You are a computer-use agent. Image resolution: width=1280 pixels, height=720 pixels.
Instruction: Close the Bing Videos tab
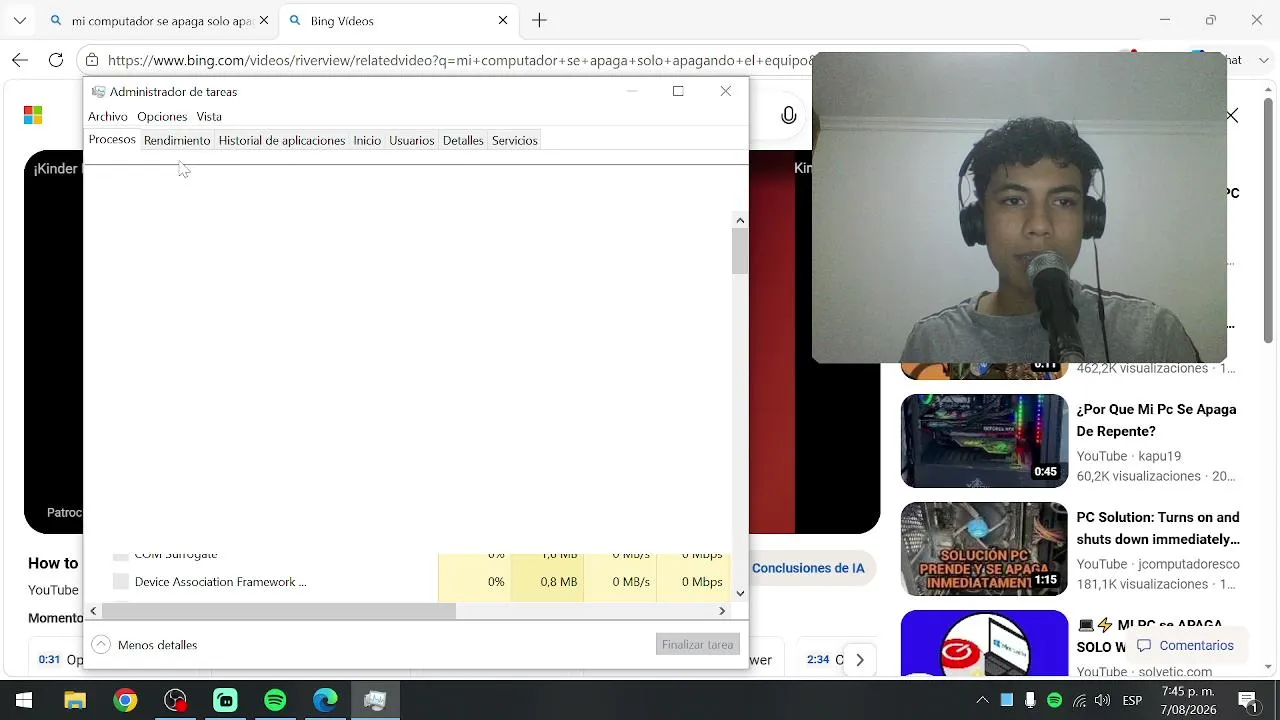click(503, 20)
